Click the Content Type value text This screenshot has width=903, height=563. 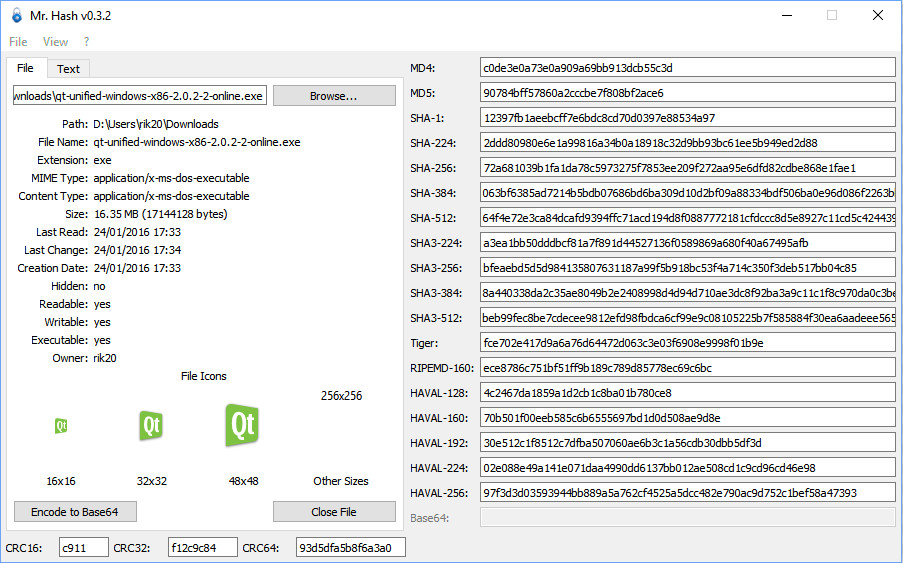pyautogui.click(x=172, y=196)
